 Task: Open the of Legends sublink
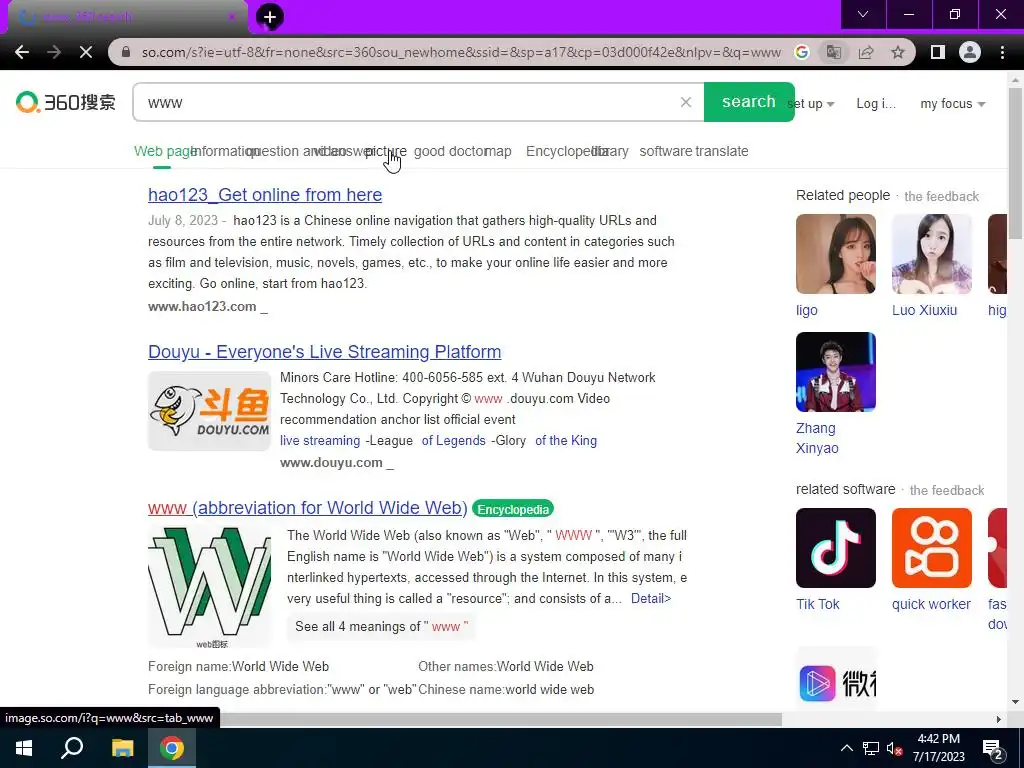tap(454, 441)
